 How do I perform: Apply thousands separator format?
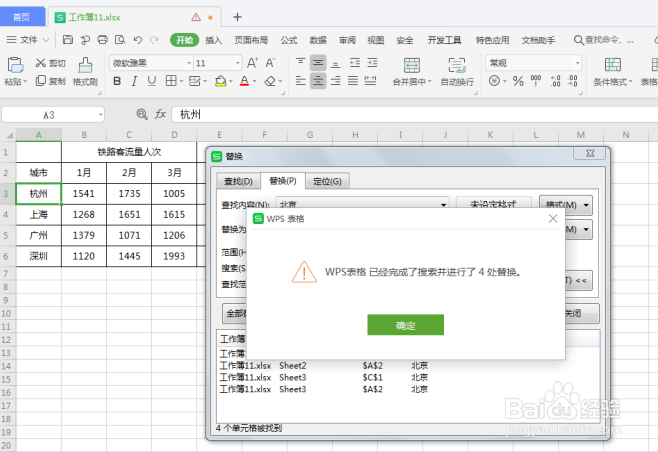tap(536, 81)
